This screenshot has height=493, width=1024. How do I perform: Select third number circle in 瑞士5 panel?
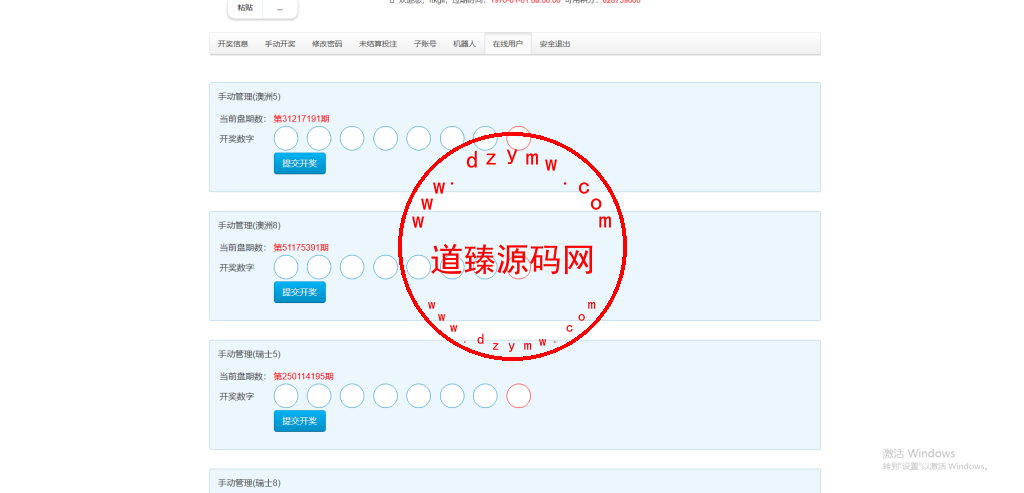tap(352, 396)
